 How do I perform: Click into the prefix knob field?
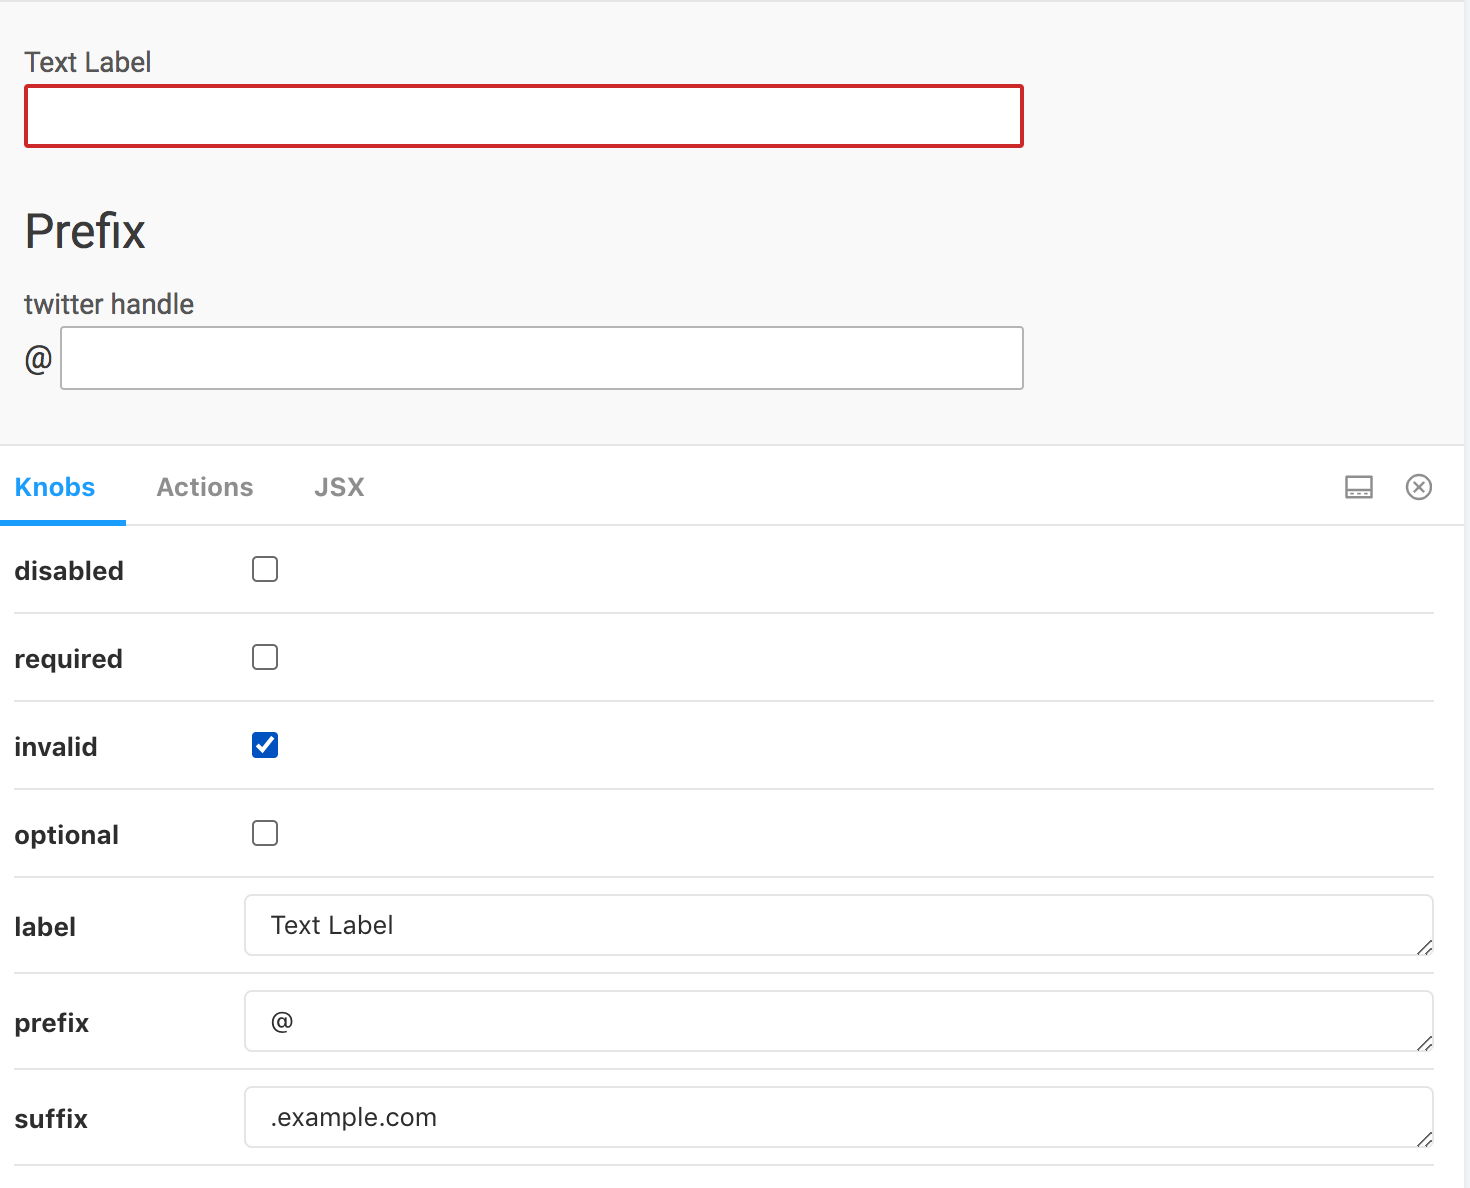coord(839,1021)
